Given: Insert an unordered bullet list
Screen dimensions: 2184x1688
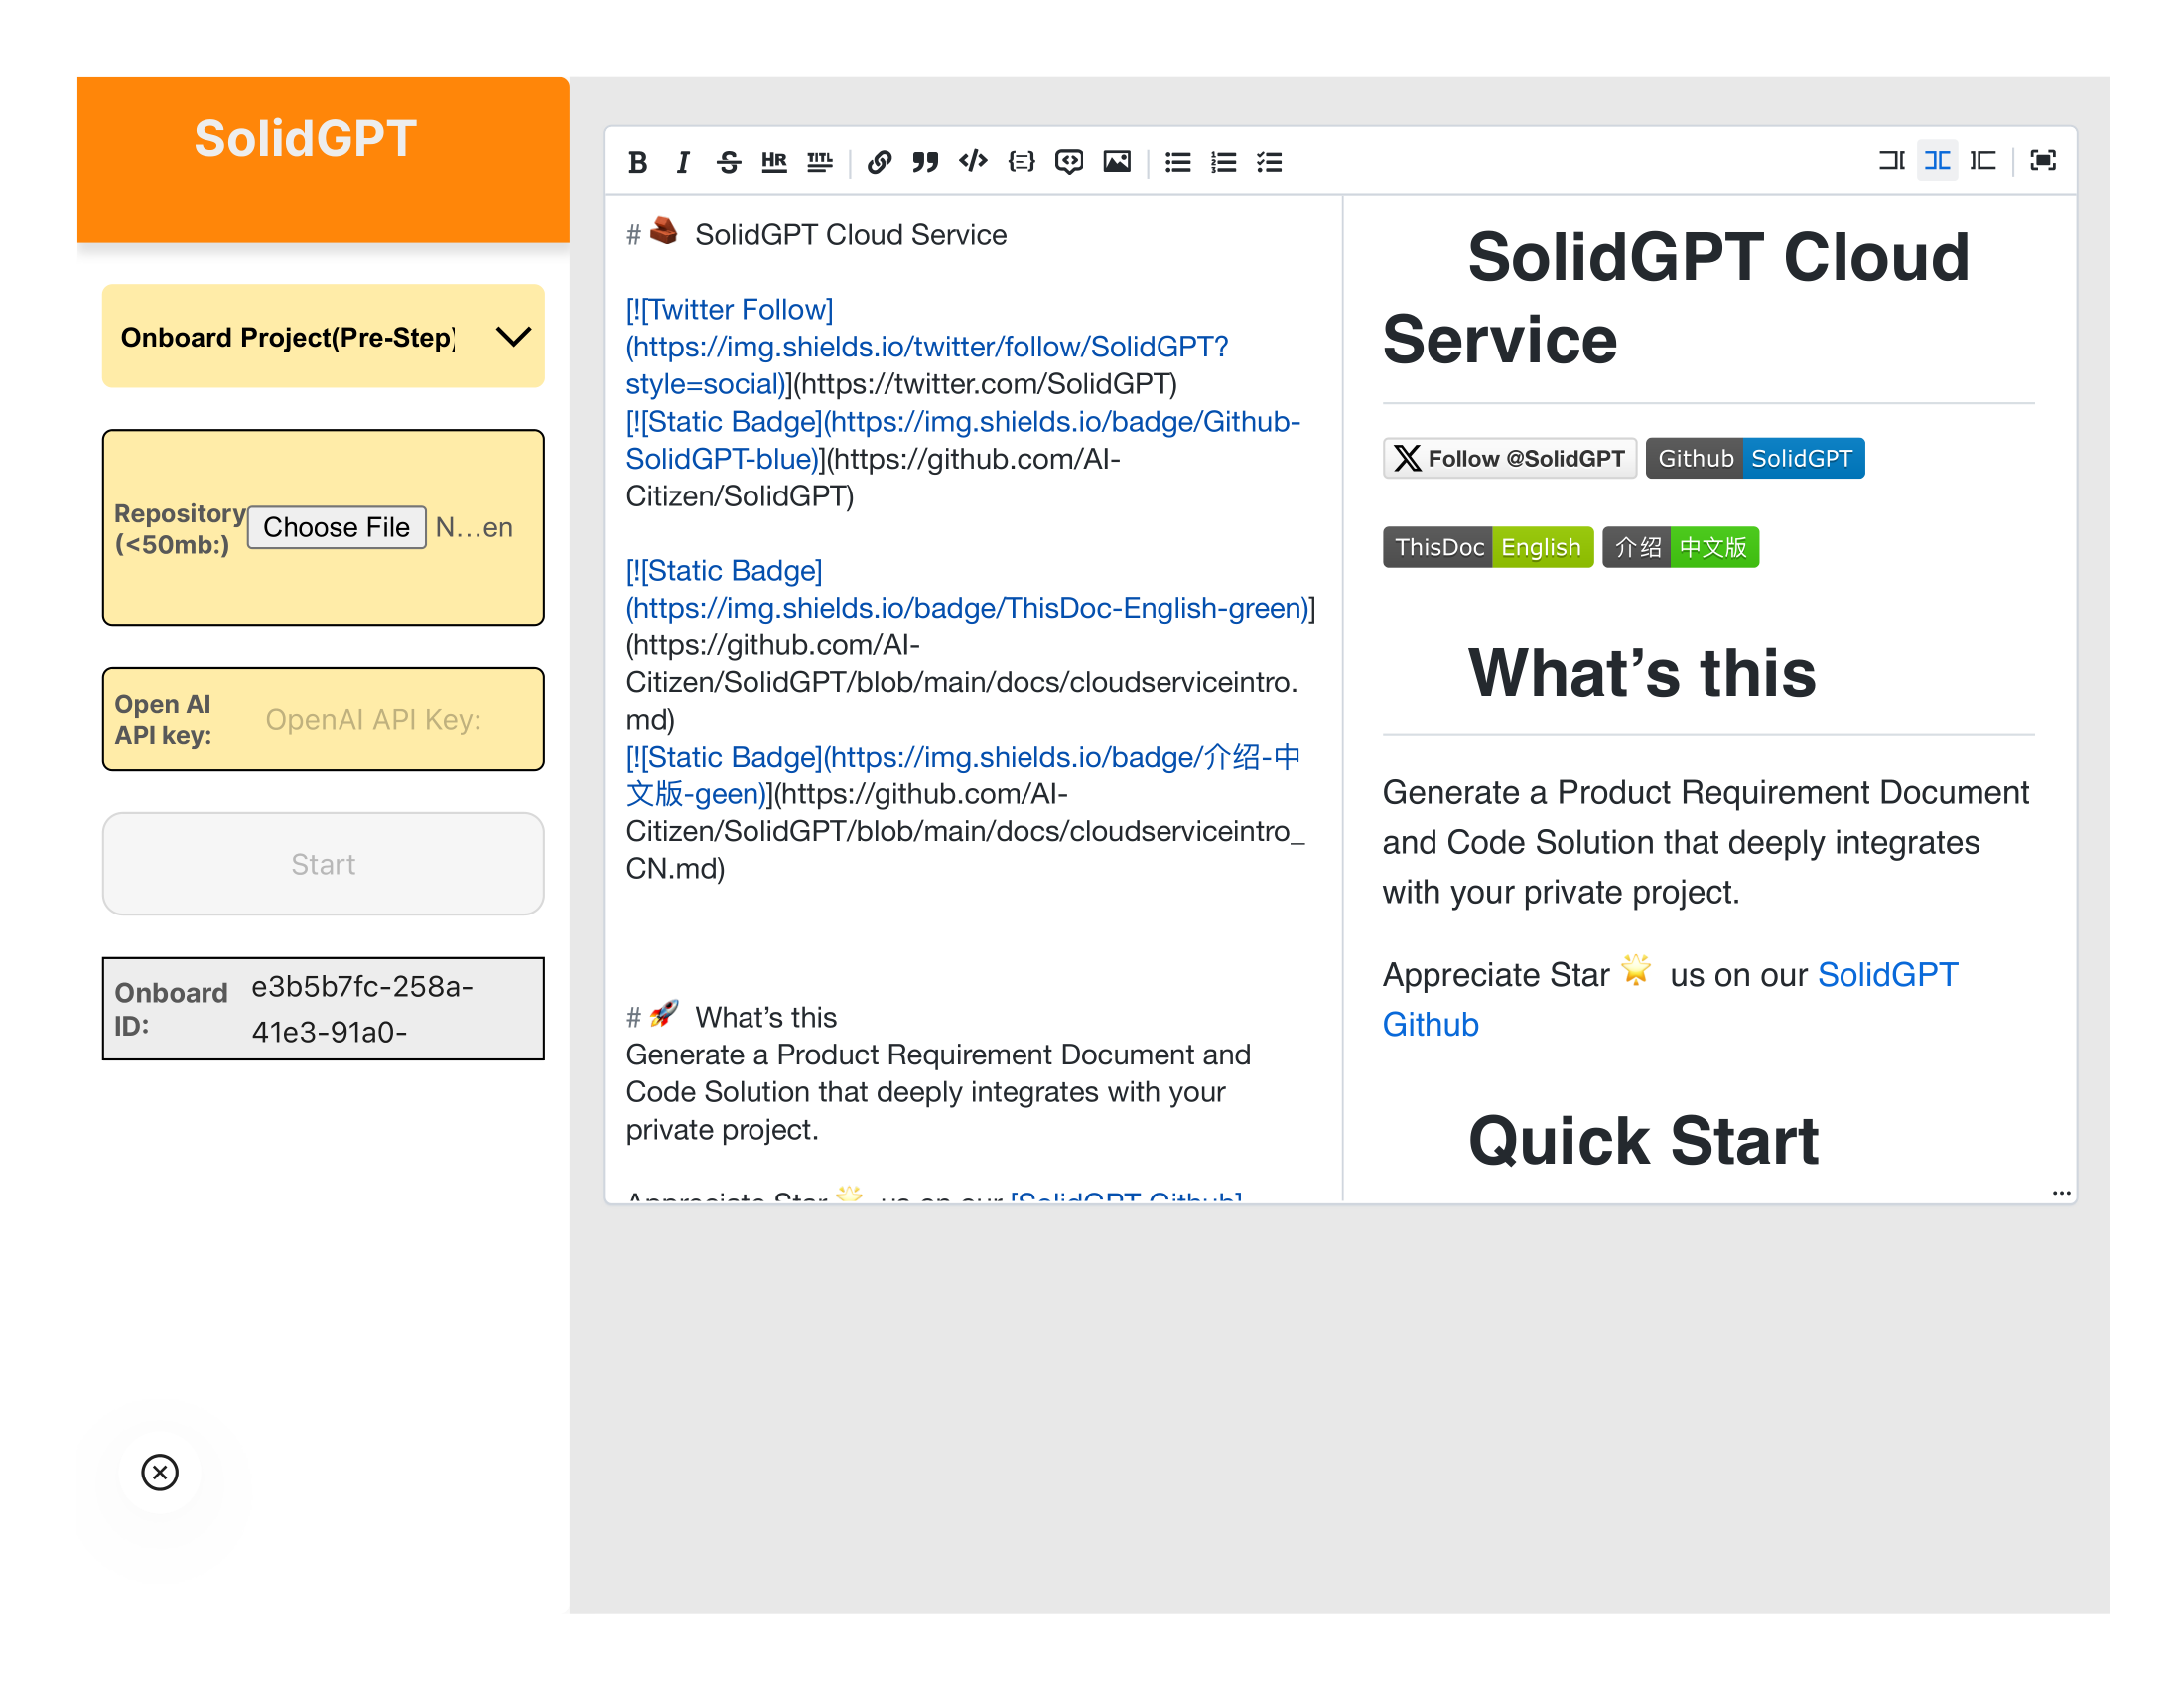Looking at the screenshot, I should tap(1178, 162).
